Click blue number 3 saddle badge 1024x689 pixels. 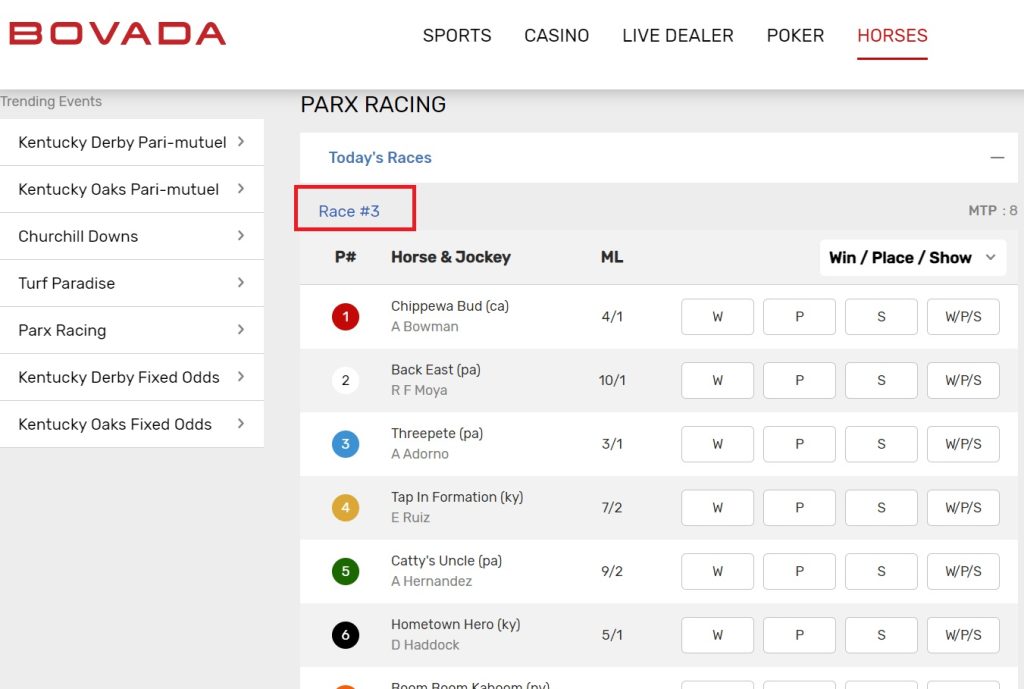(x=345, y=444)
